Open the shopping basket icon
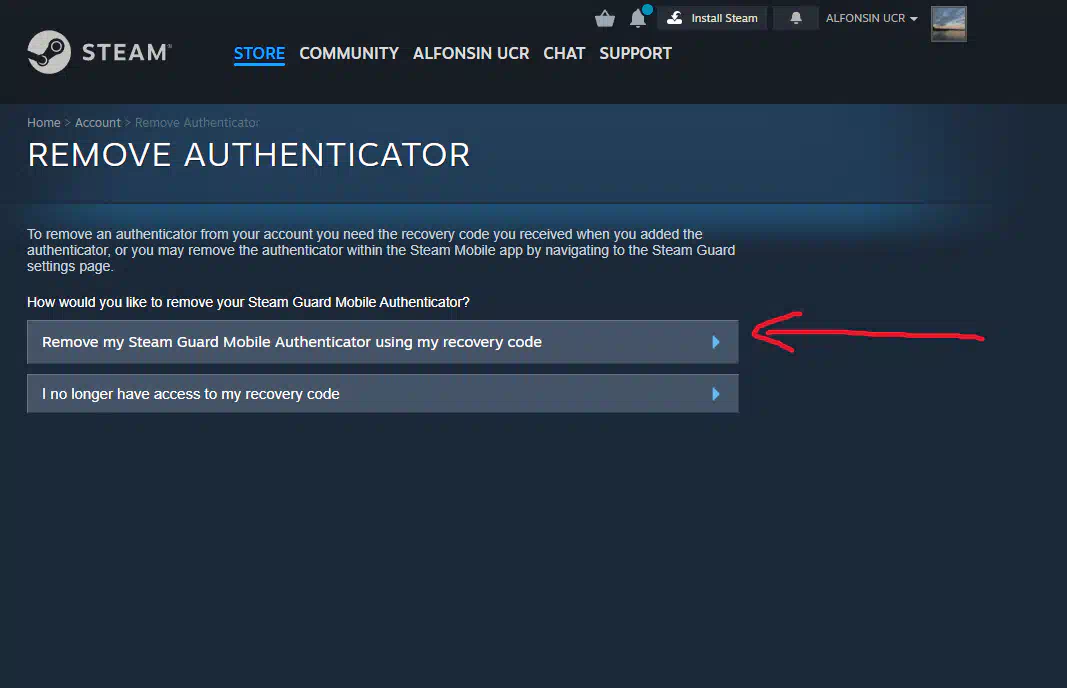Screen dimensions: 1067x688 pos(604,18)
